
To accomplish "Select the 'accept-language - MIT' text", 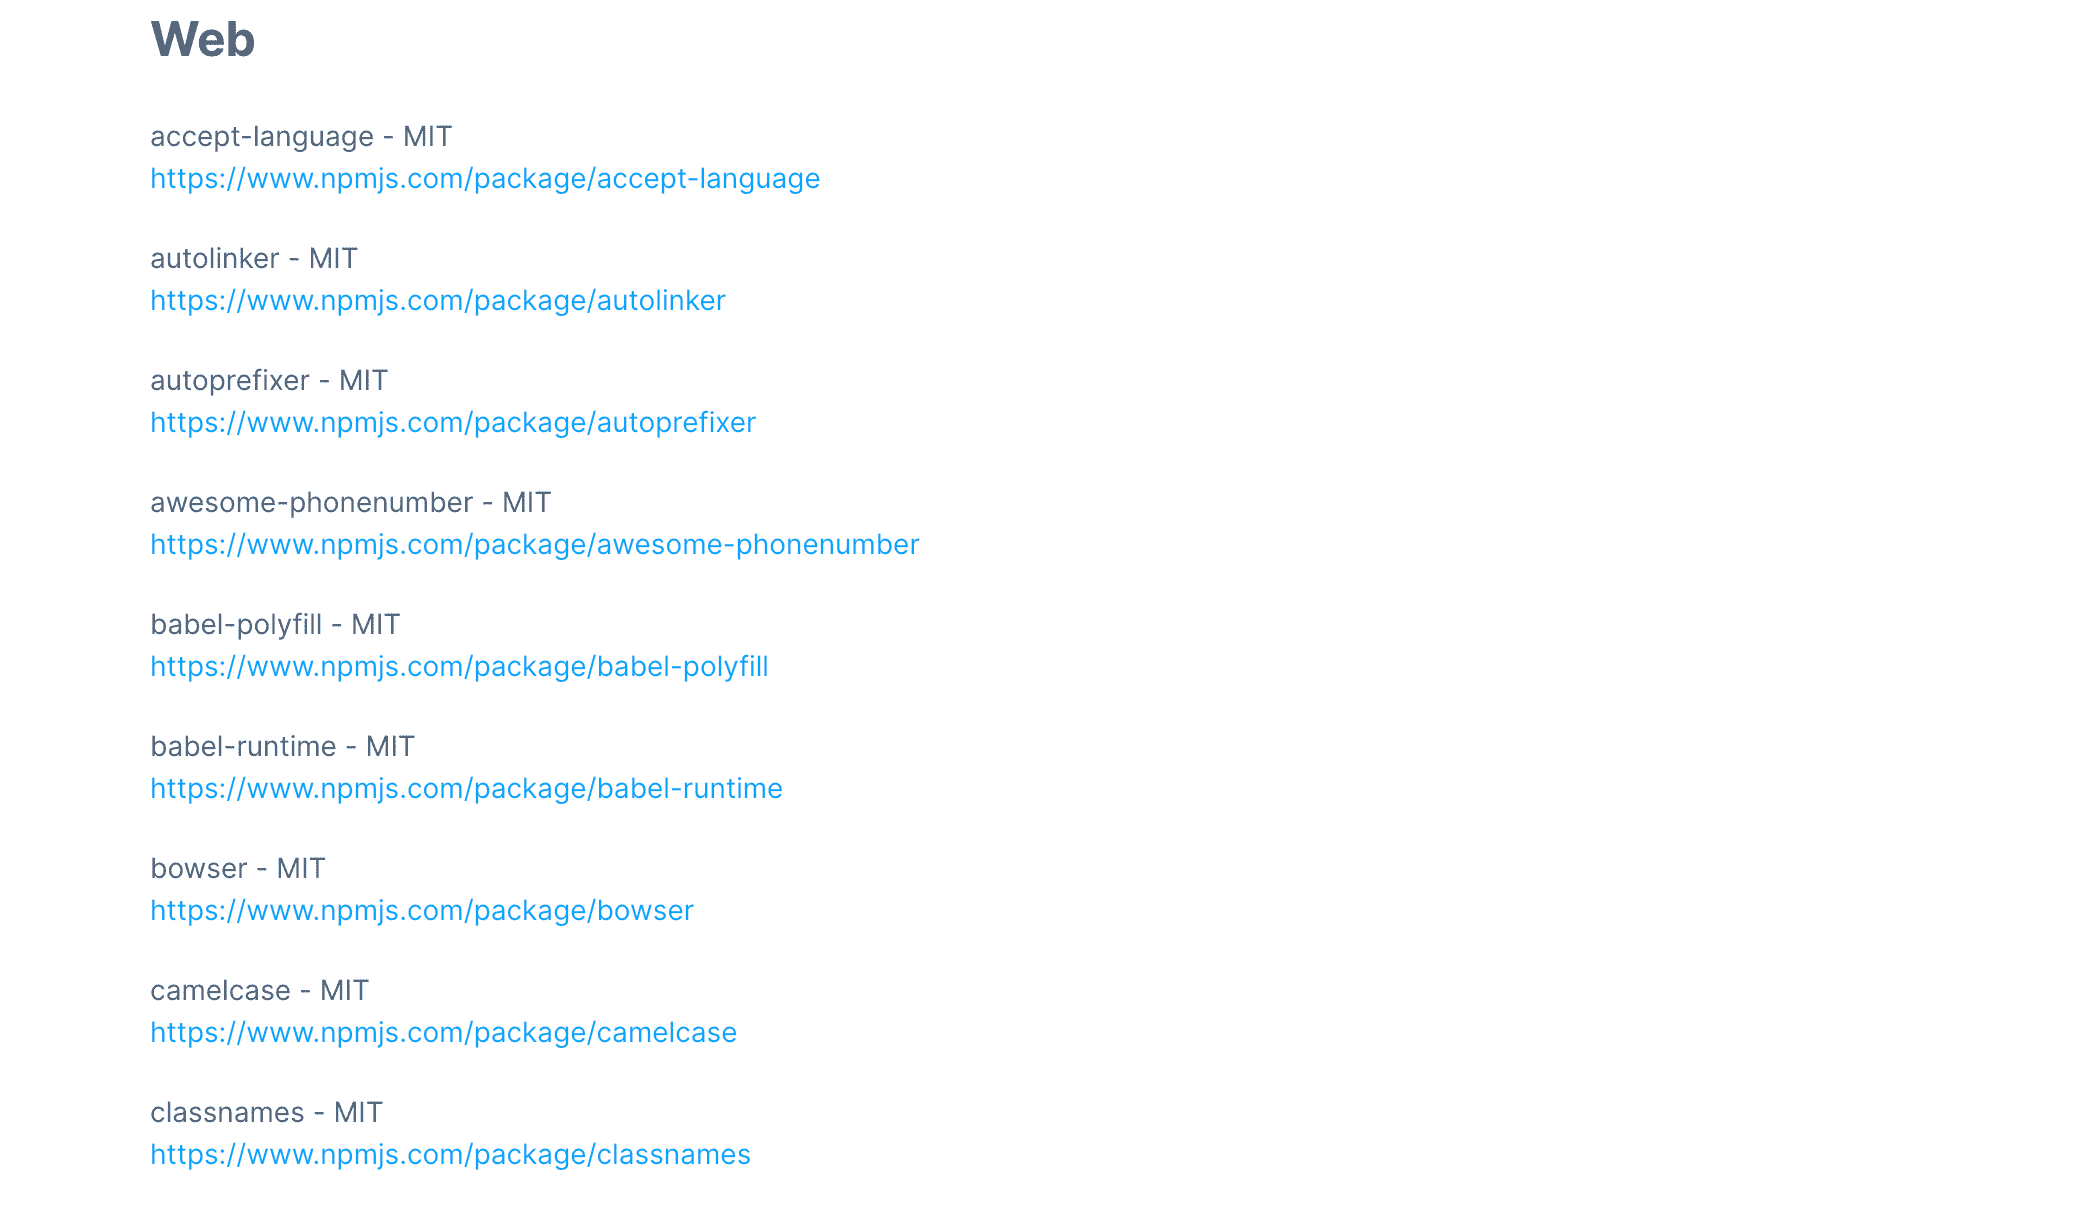I will tap(301, 137).
